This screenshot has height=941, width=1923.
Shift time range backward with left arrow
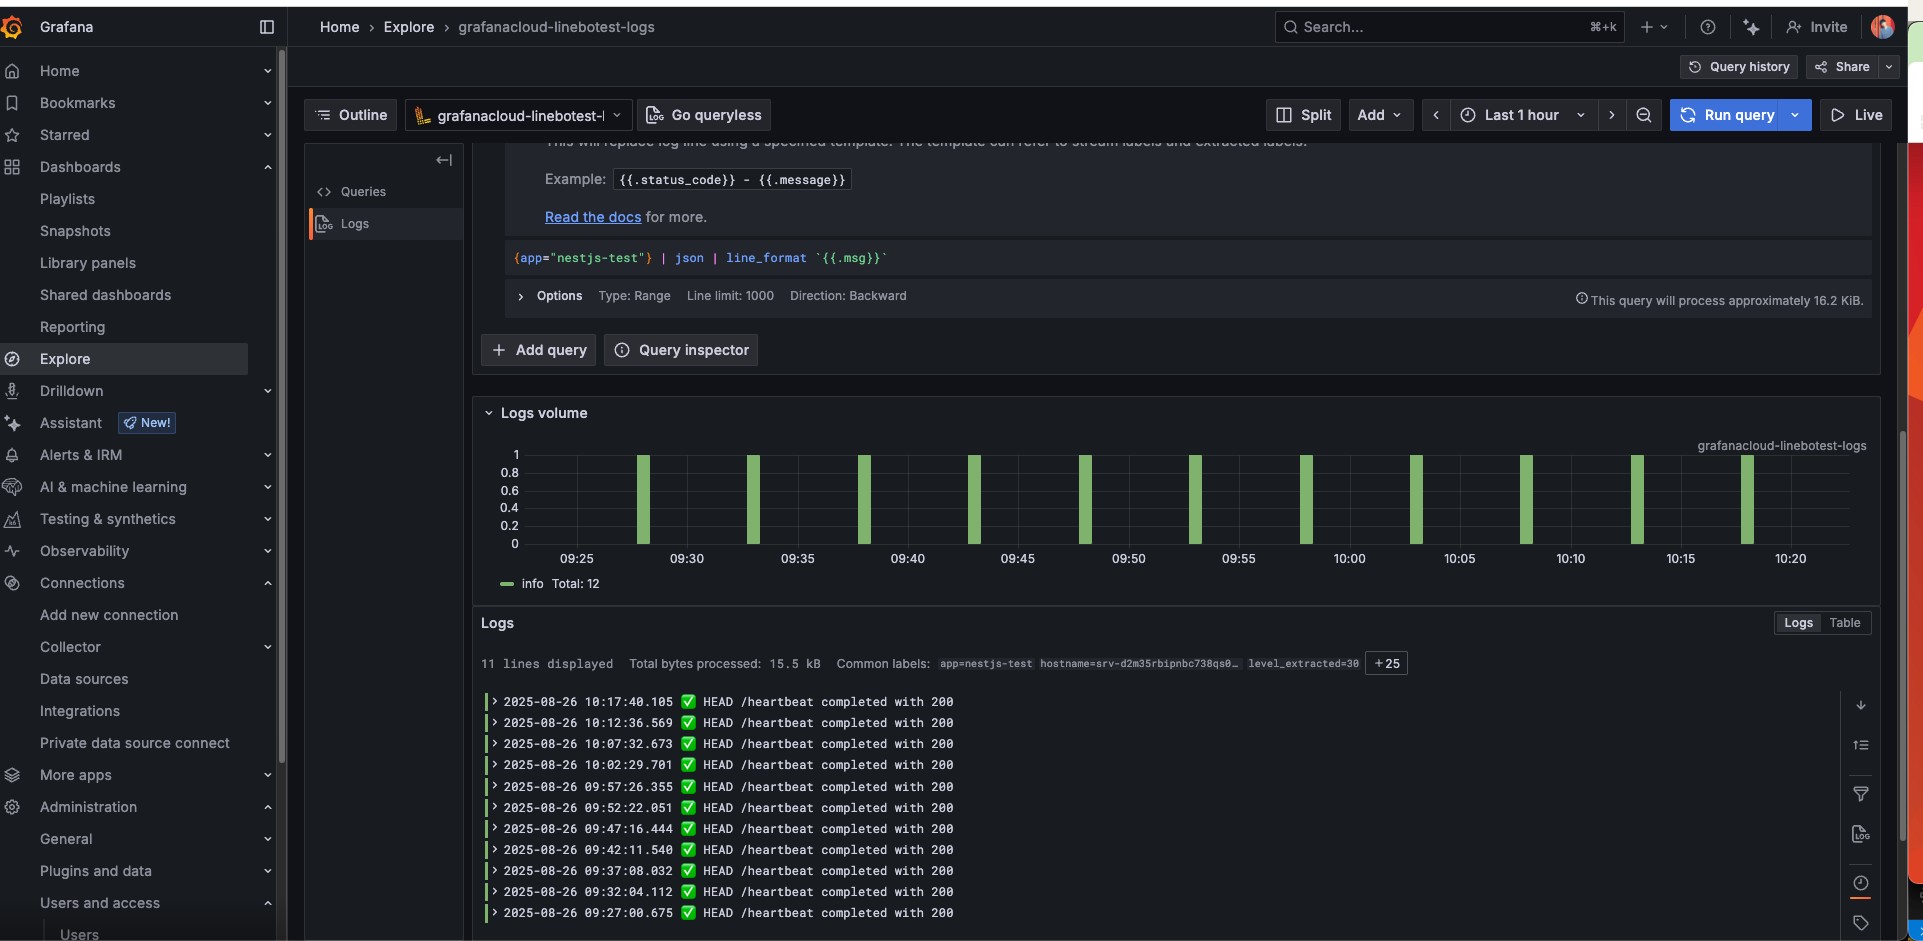(1436, 115)
